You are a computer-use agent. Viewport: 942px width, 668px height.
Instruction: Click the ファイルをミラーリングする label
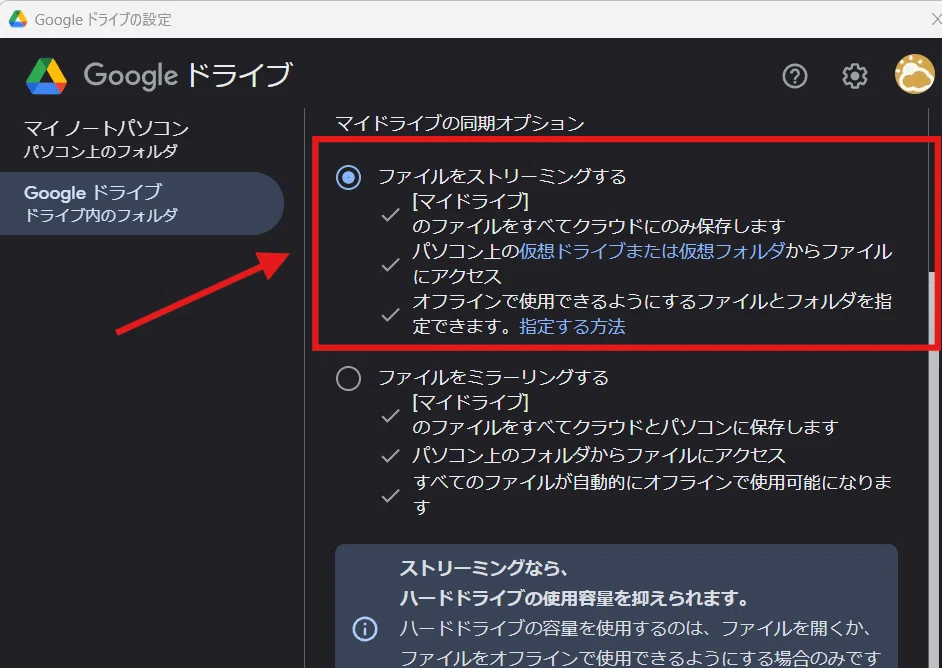(493, 377)
